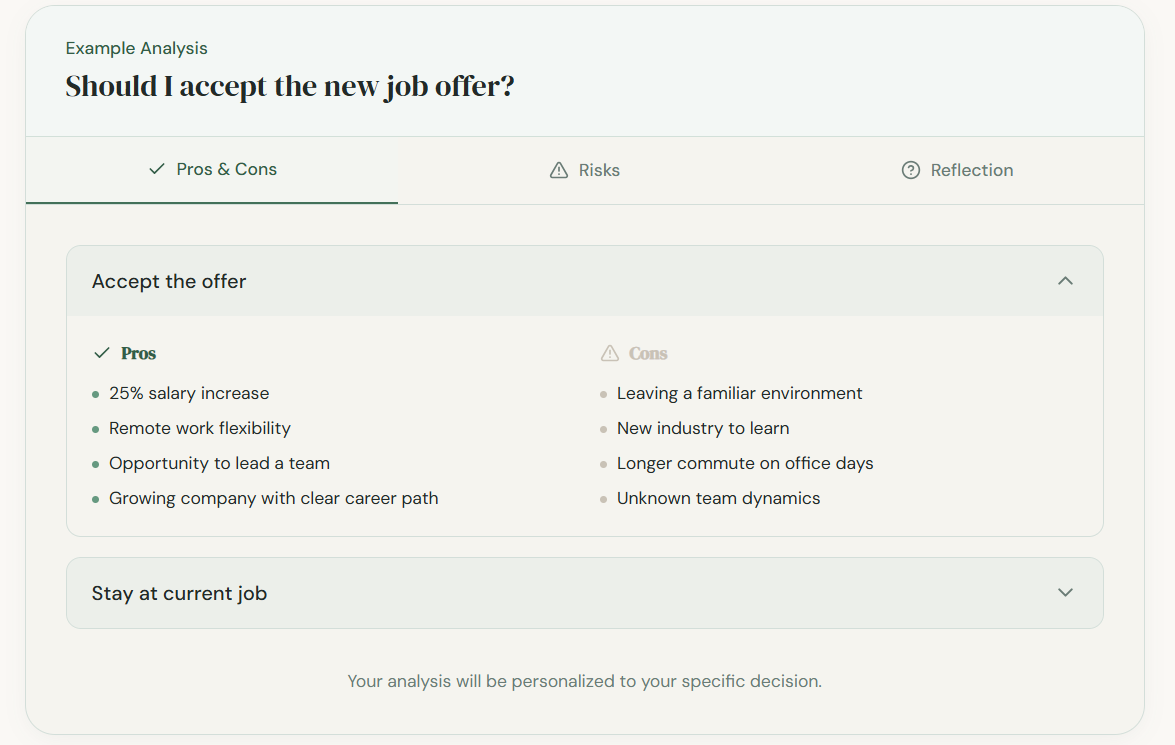Open the Reflection tab

(x=957, y=169)
